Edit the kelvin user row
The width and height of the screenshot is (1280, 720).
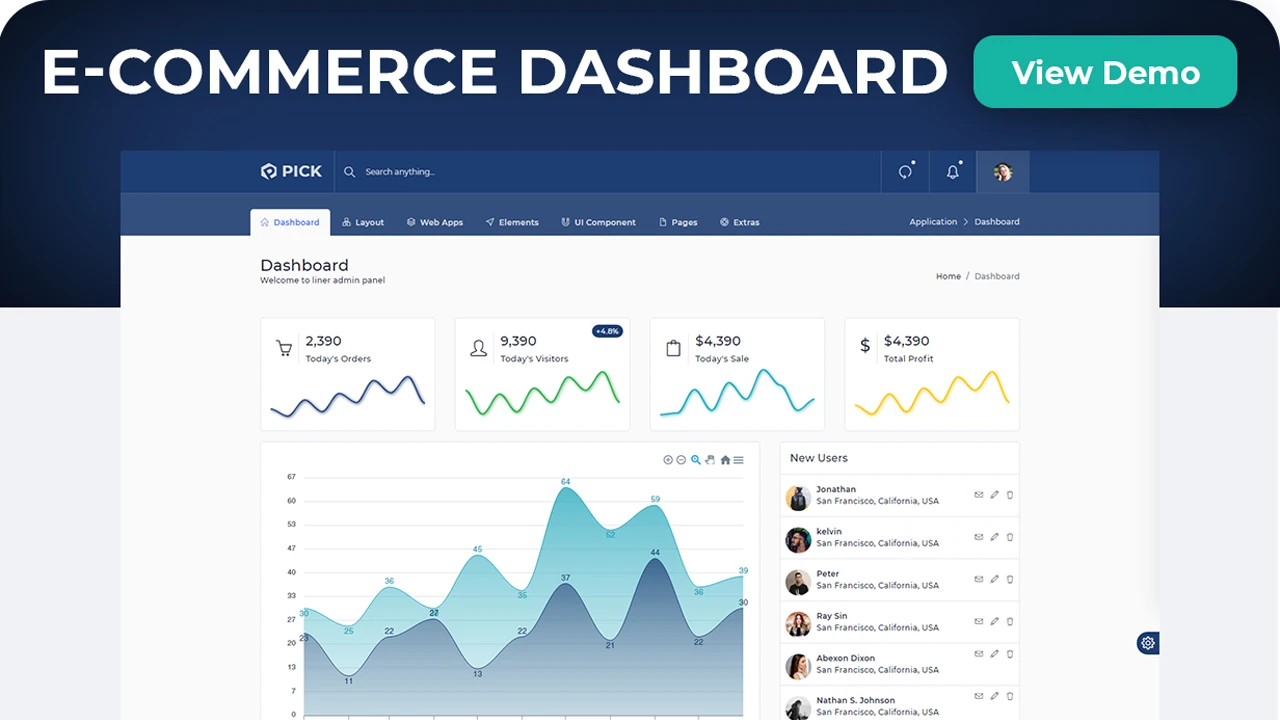point(995,537)
